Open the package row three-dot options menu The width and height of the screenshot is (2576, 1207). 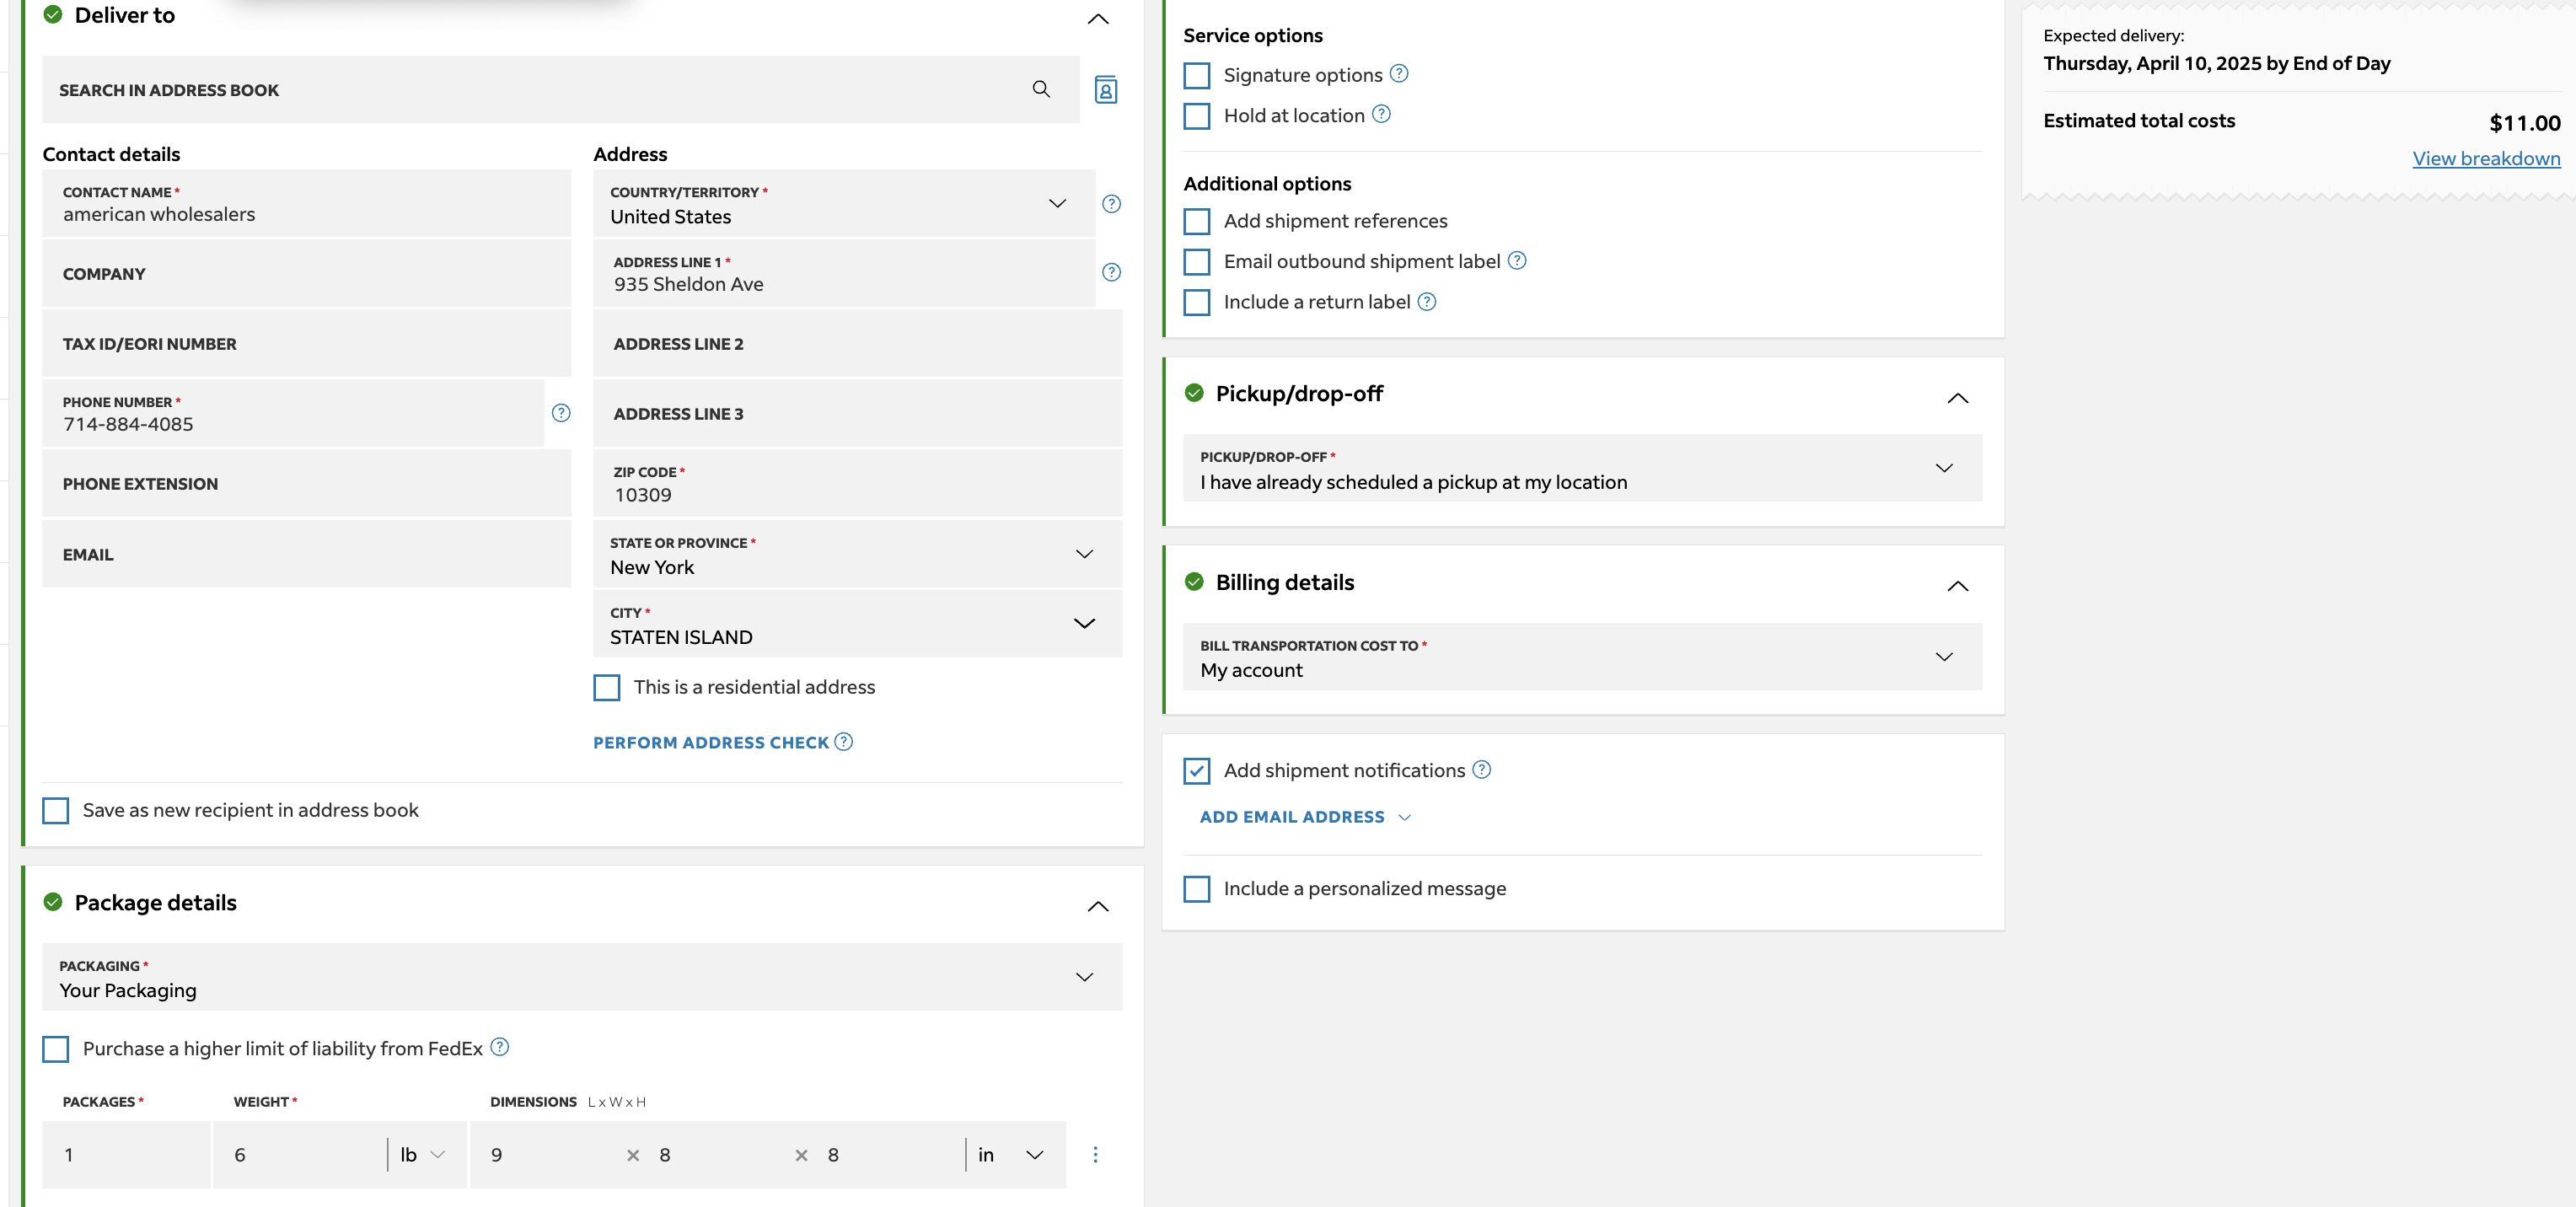(x=1095, y=1155)
